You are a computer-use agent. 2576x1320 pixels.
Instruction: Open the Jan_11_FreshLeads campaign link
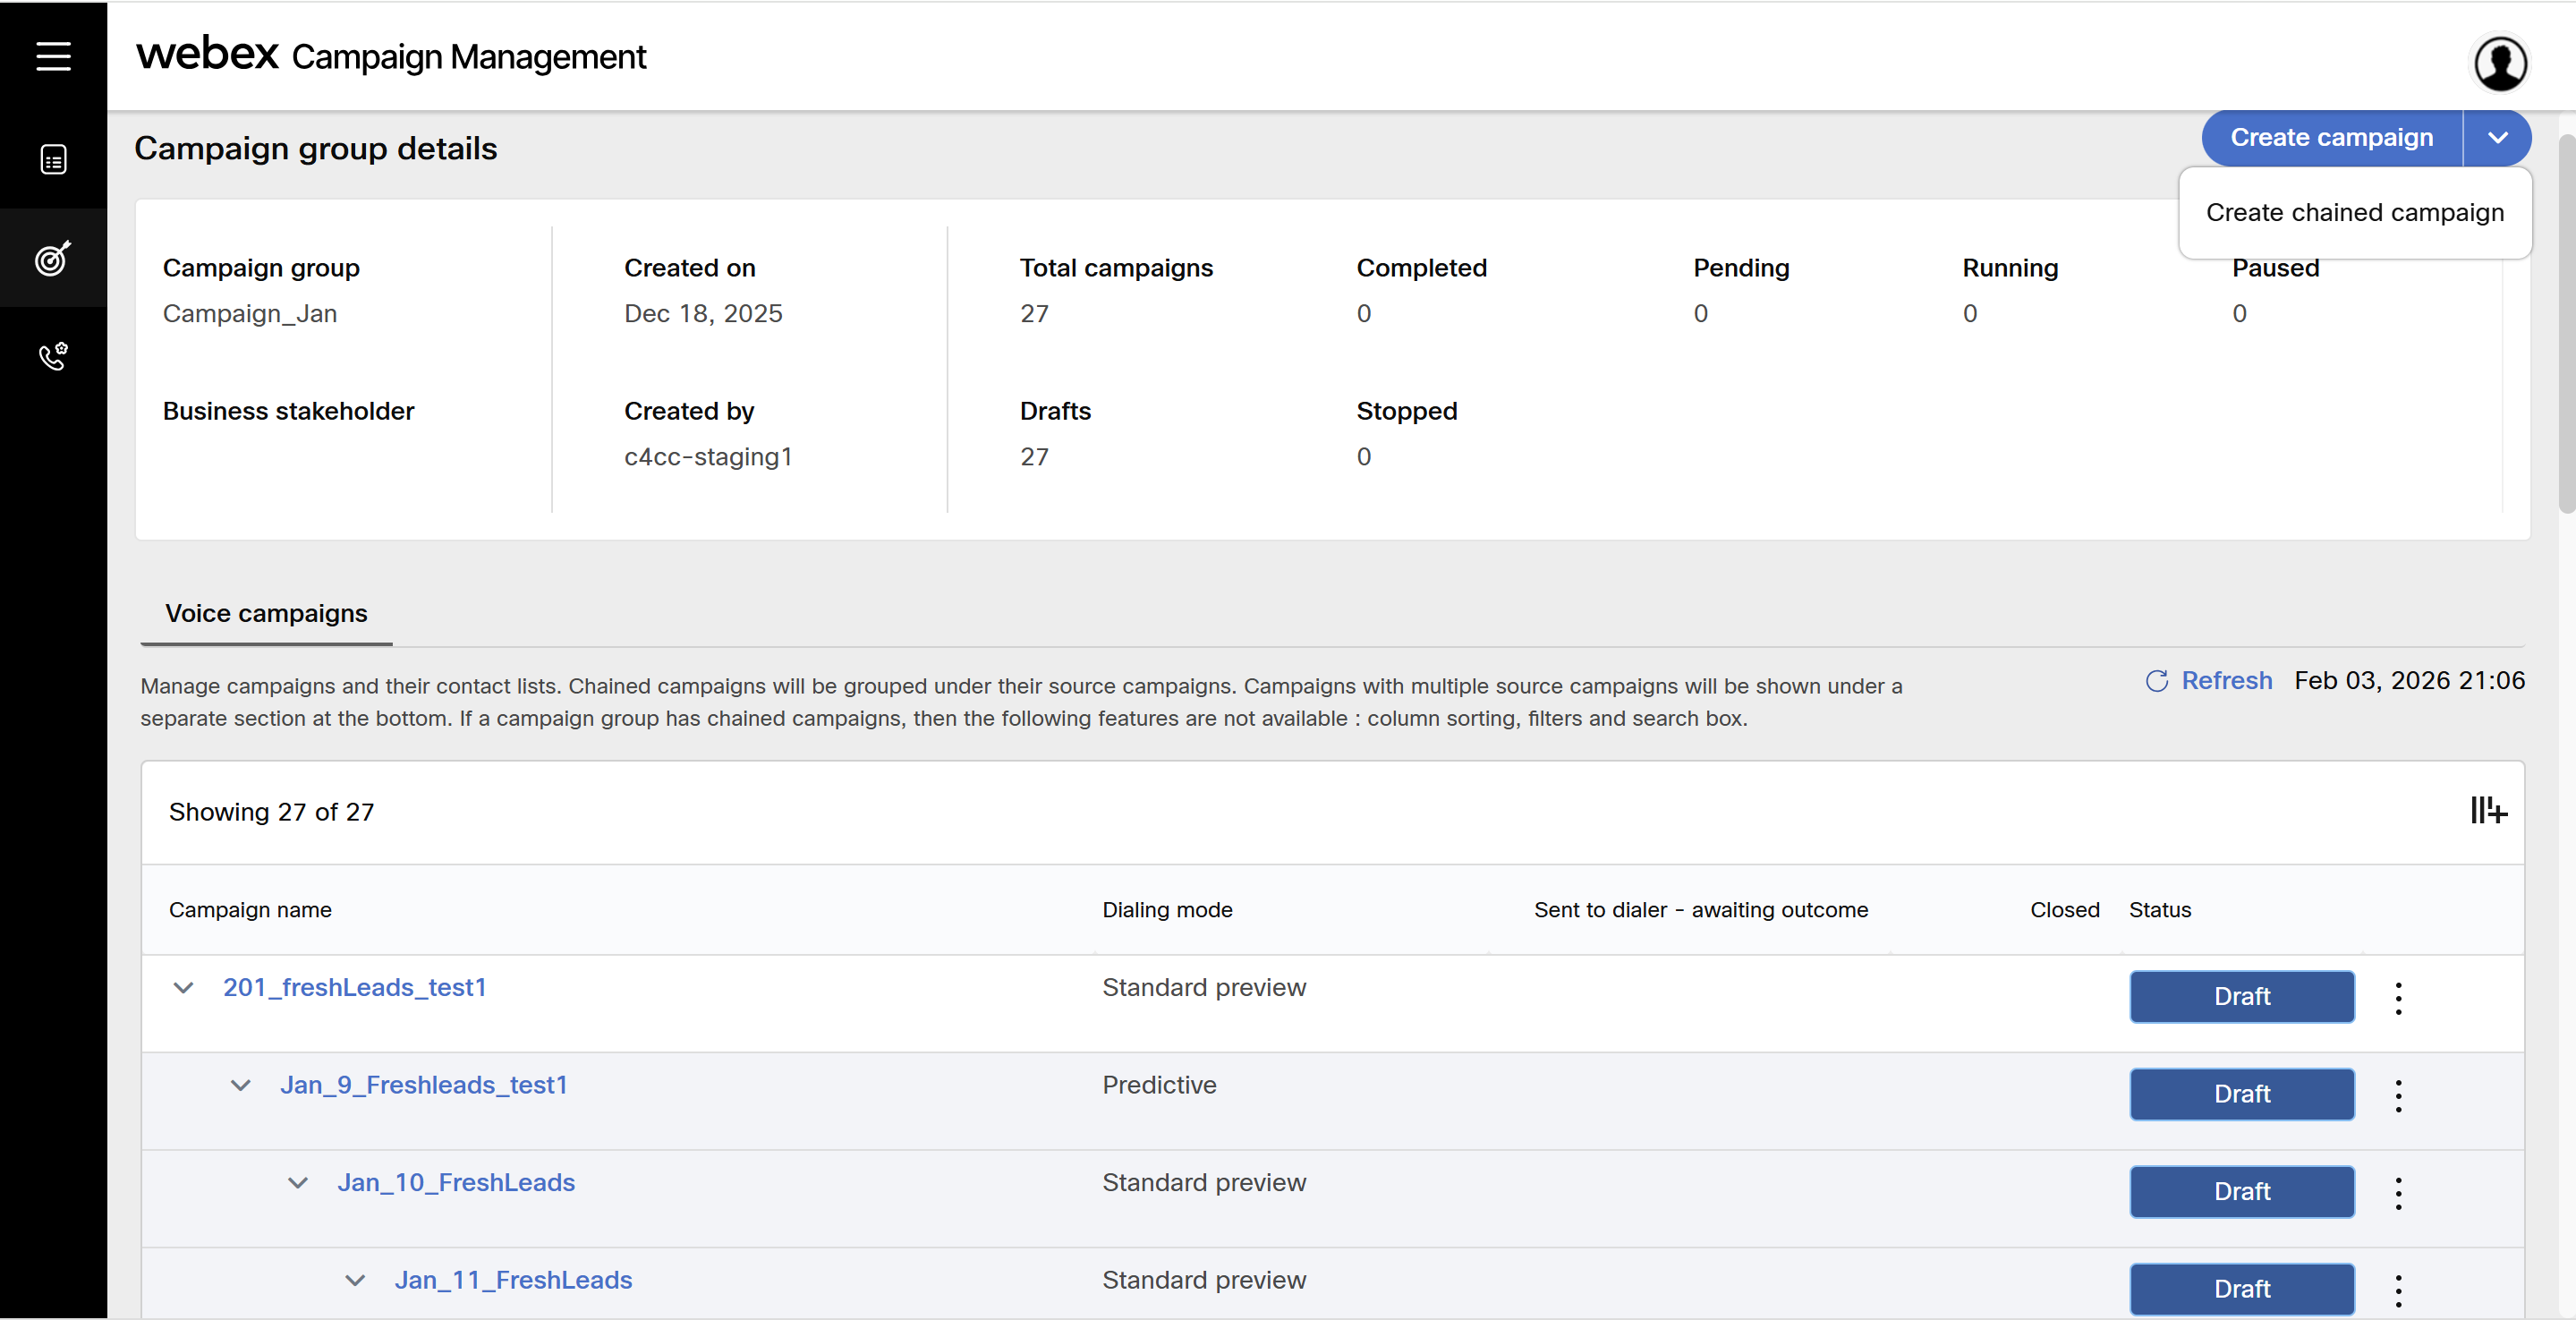pyautogui.click(x=513, y=1280)
